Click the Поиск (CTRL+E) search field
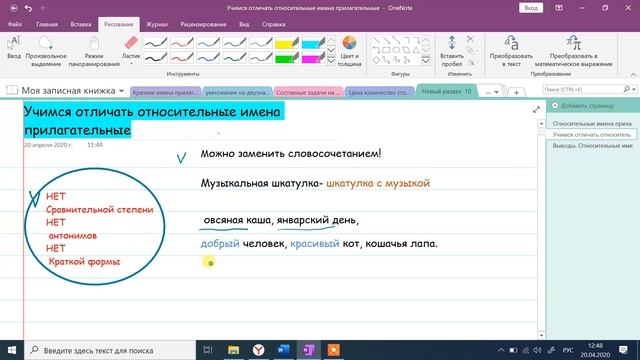The height and width of the screenshot is (360, 640). pos(583,89)
